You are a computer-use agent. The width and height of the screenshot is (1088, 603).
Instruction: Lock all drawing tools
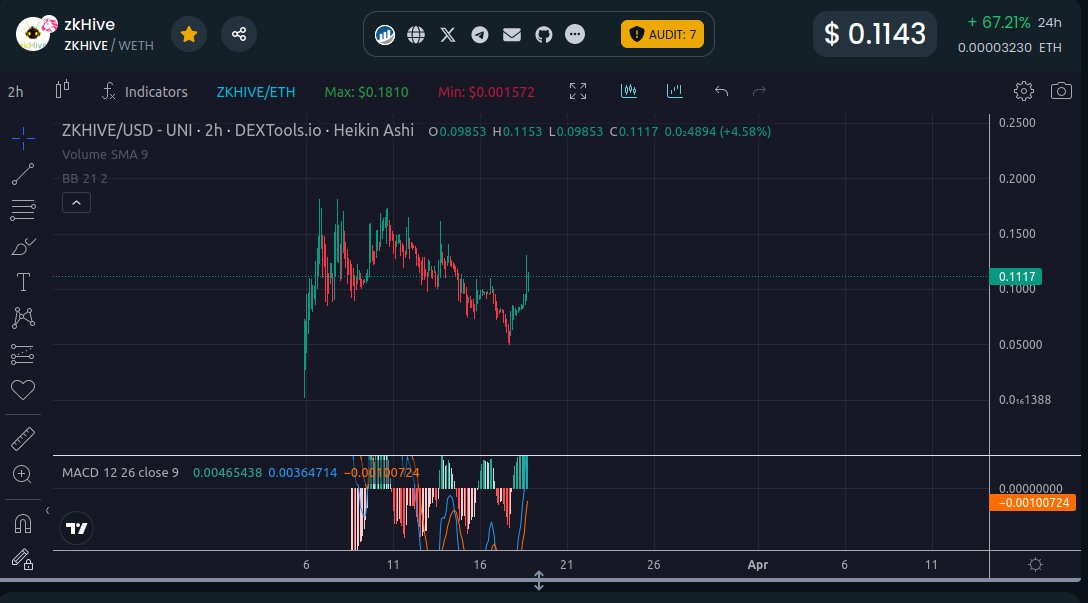click(23, 559)
